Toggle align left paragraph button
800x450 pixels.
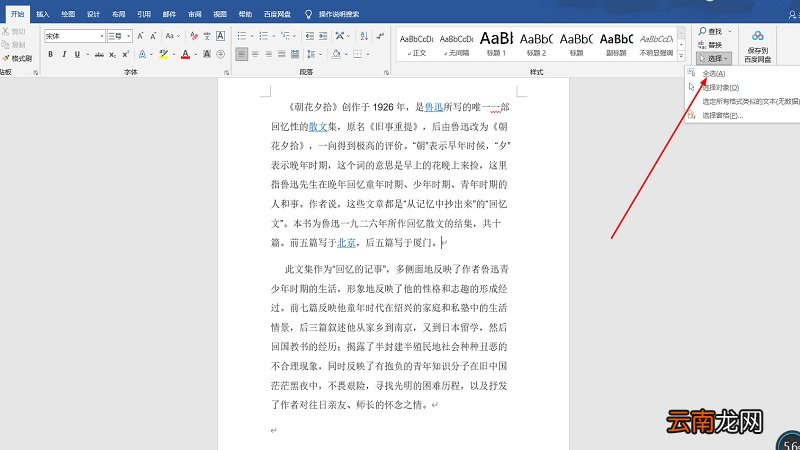tap(242, 54)
